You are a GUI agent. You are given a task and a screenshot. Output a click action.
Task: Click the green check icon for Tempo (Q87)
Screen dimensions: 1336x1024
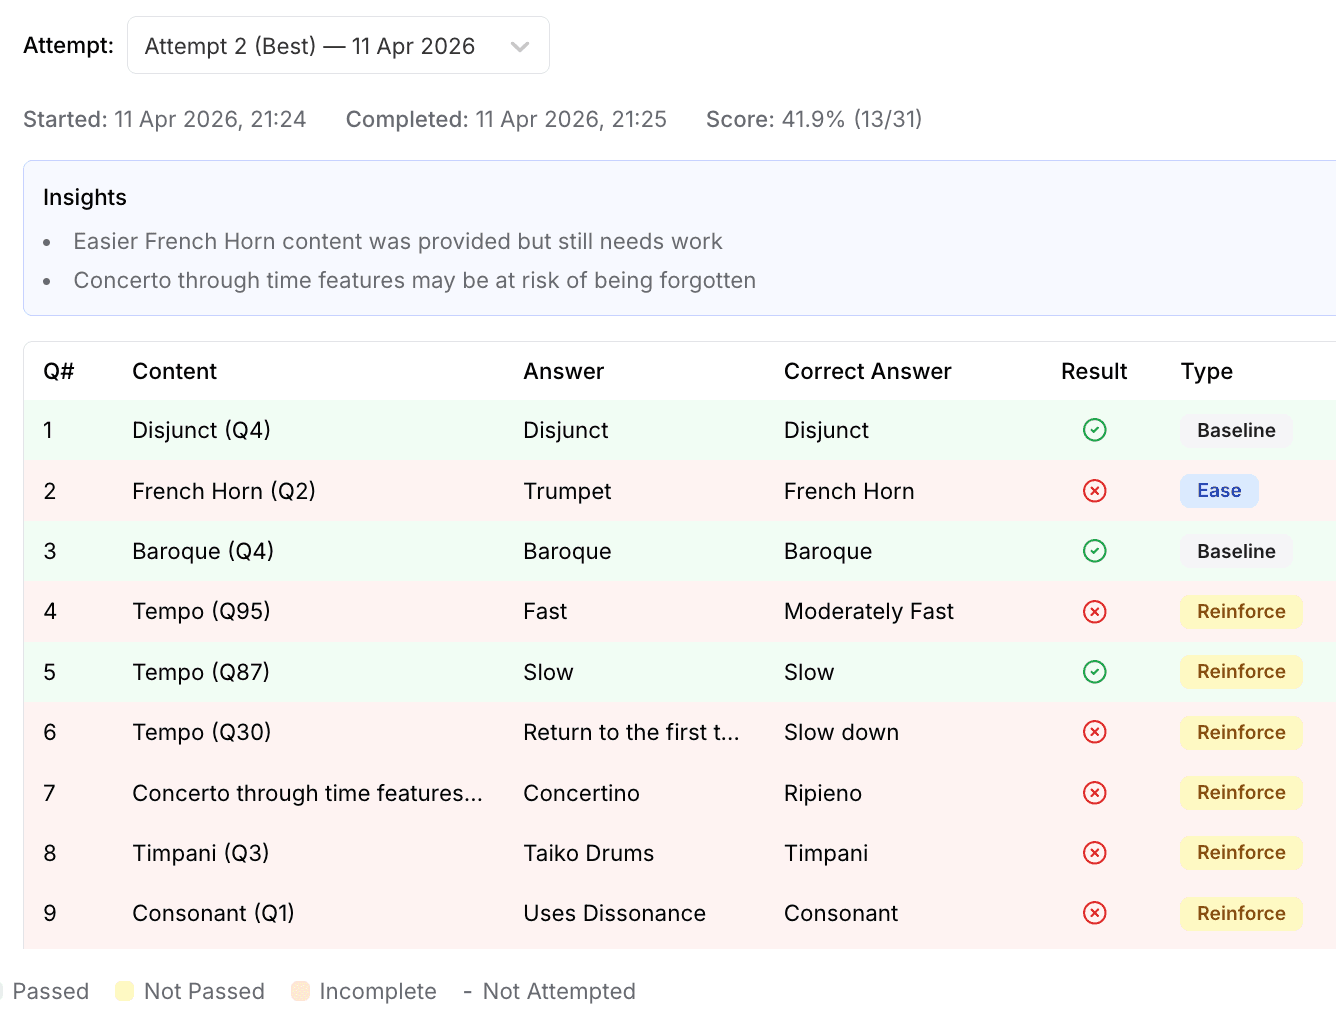[x=1094, y=672]
